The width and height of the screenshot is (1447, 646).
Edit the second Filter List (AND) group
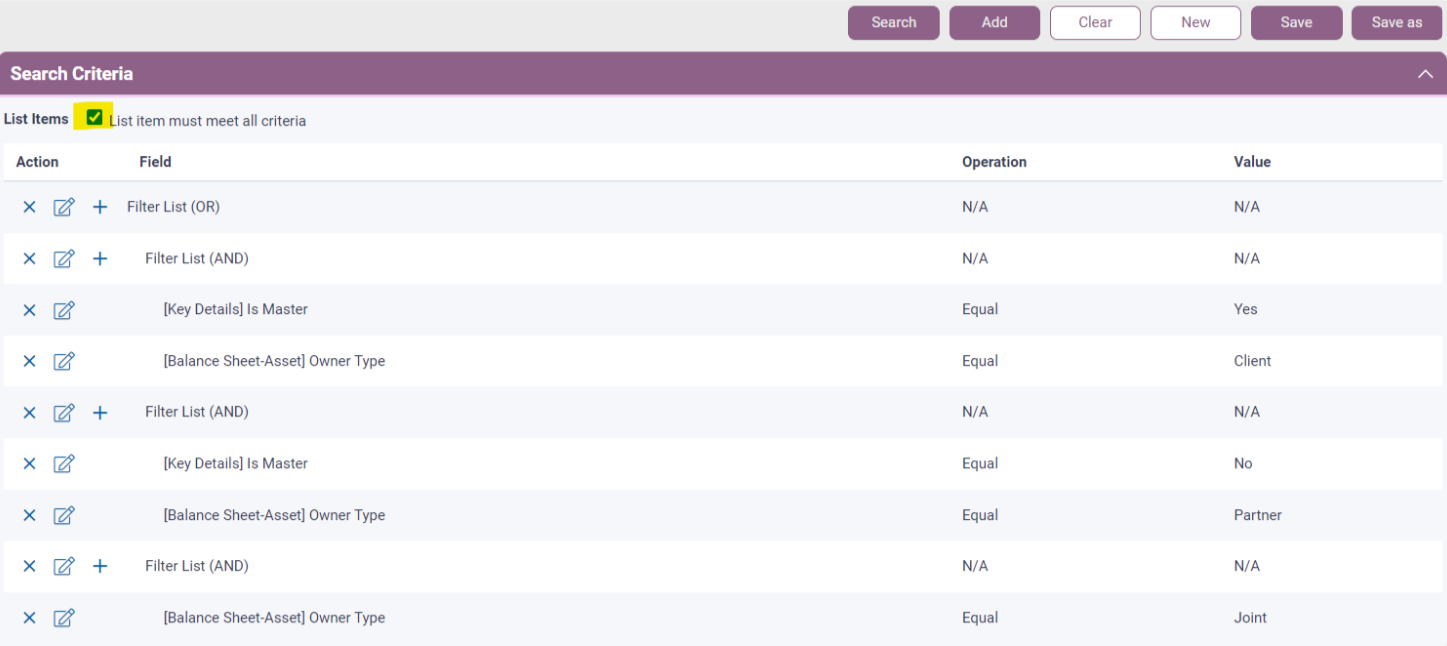click(64, 412)
